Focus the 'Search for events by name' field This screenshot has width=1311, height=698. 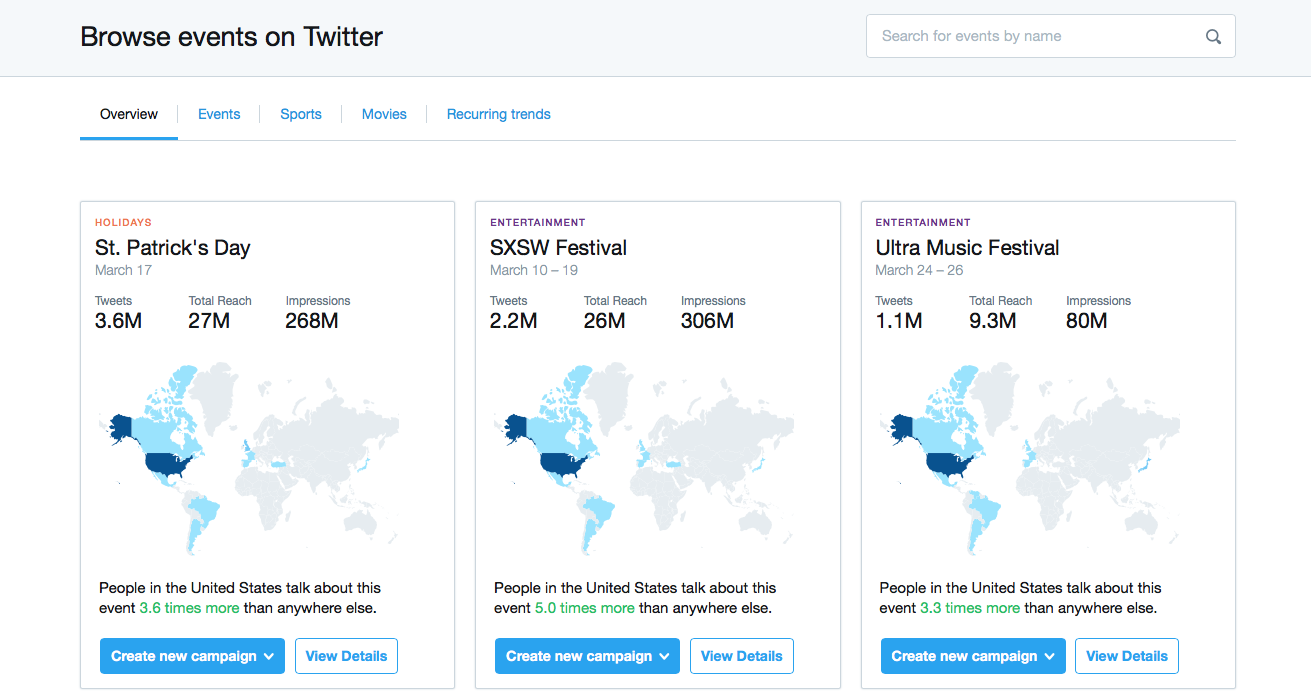tap(1050, 36)
